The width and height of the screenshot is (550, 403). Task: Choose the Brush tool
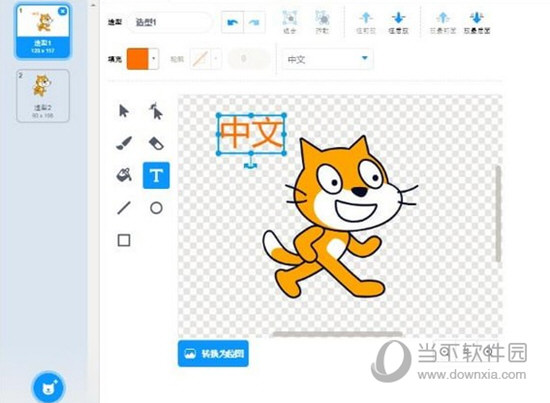point(124,143)
